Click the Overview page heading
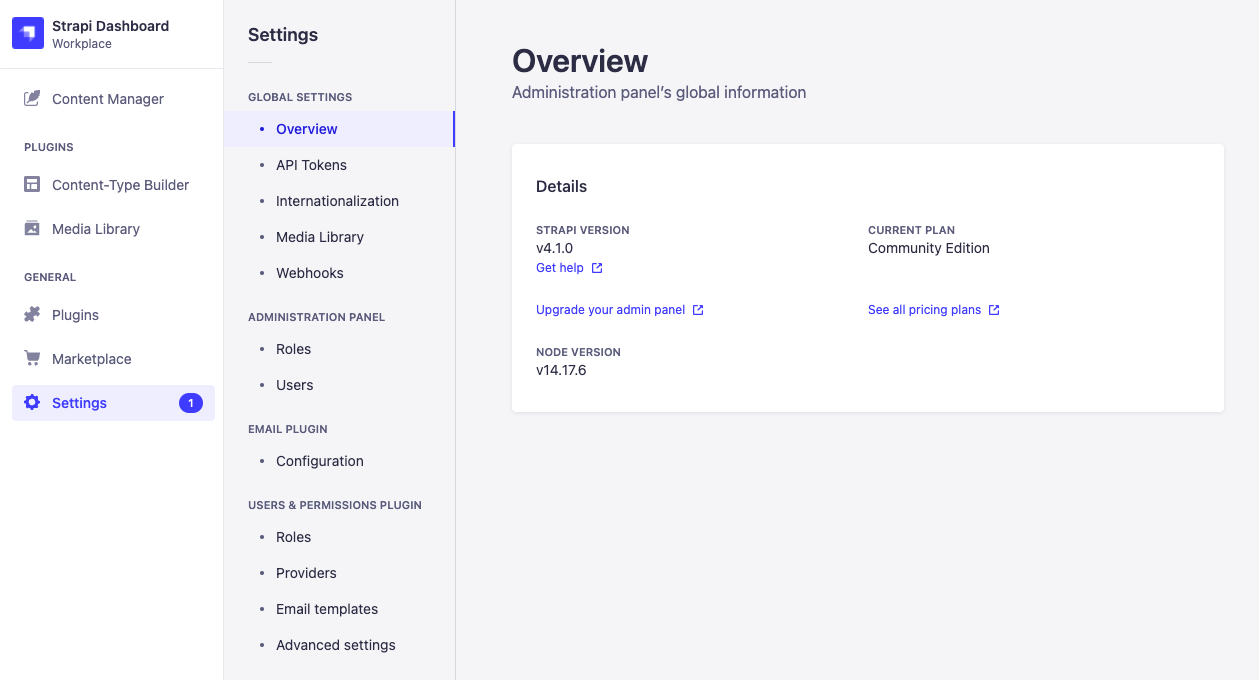Viewport: 1259px width, 680px height. pos(580,61)
